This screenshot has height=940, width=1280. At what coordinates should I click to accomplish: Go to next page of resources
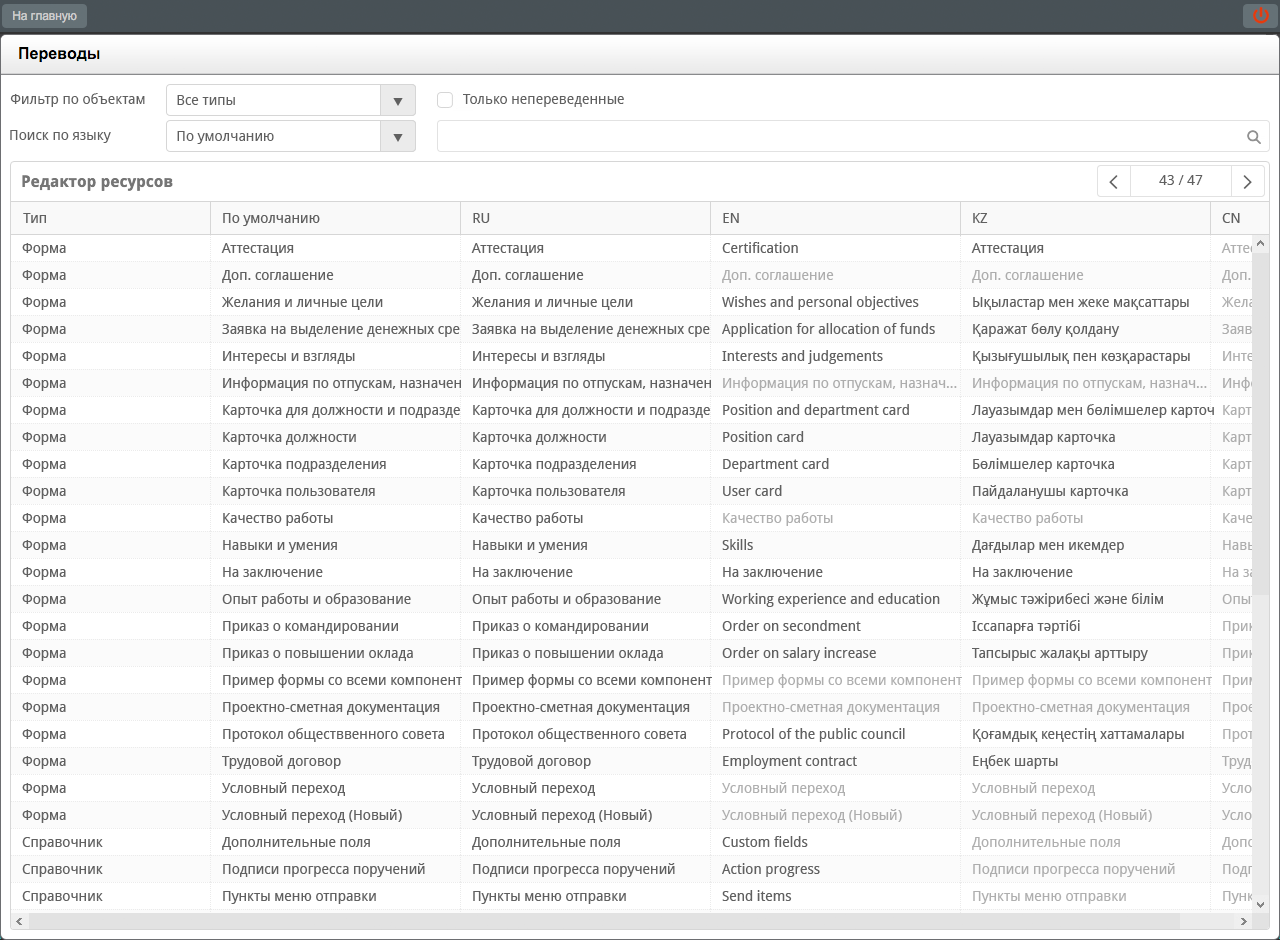tap(1247, 181)
